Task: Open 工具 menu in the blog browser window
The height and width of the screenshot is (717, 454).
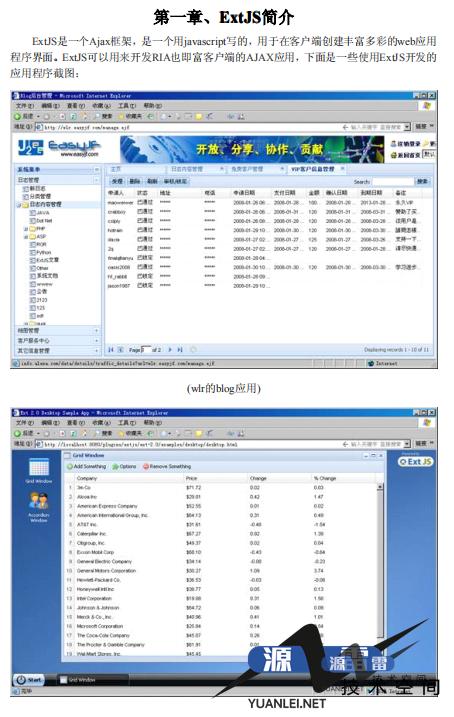Action: point(127,106)
